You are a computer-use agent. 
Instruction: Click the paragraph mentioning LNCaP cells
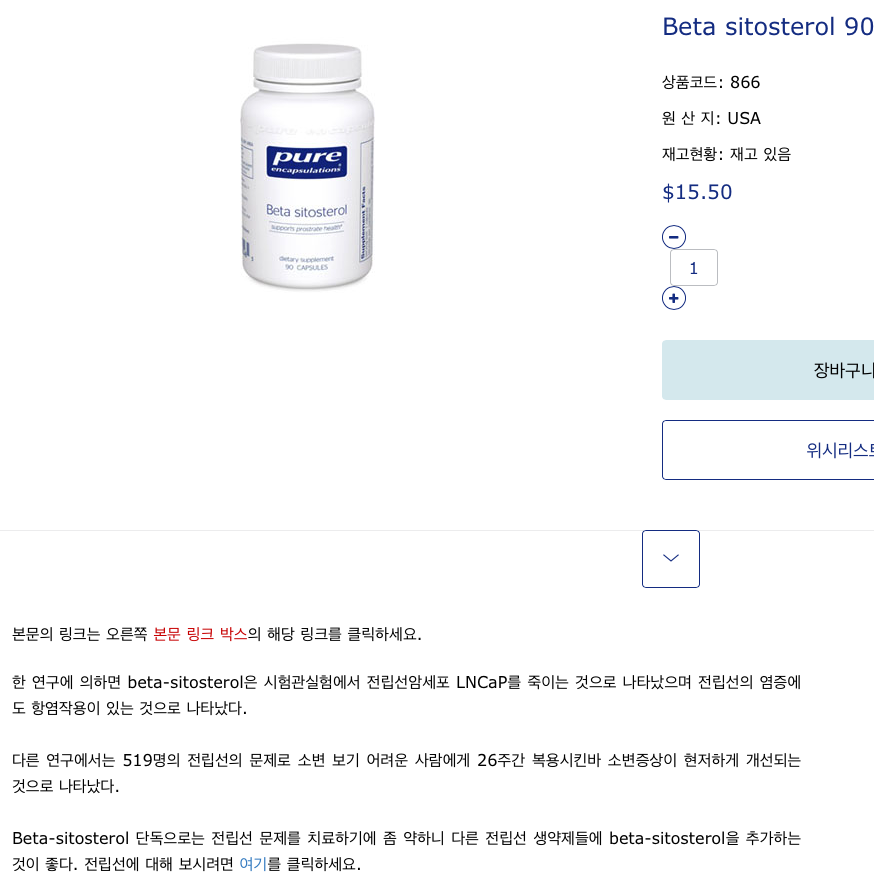[406, 695]
